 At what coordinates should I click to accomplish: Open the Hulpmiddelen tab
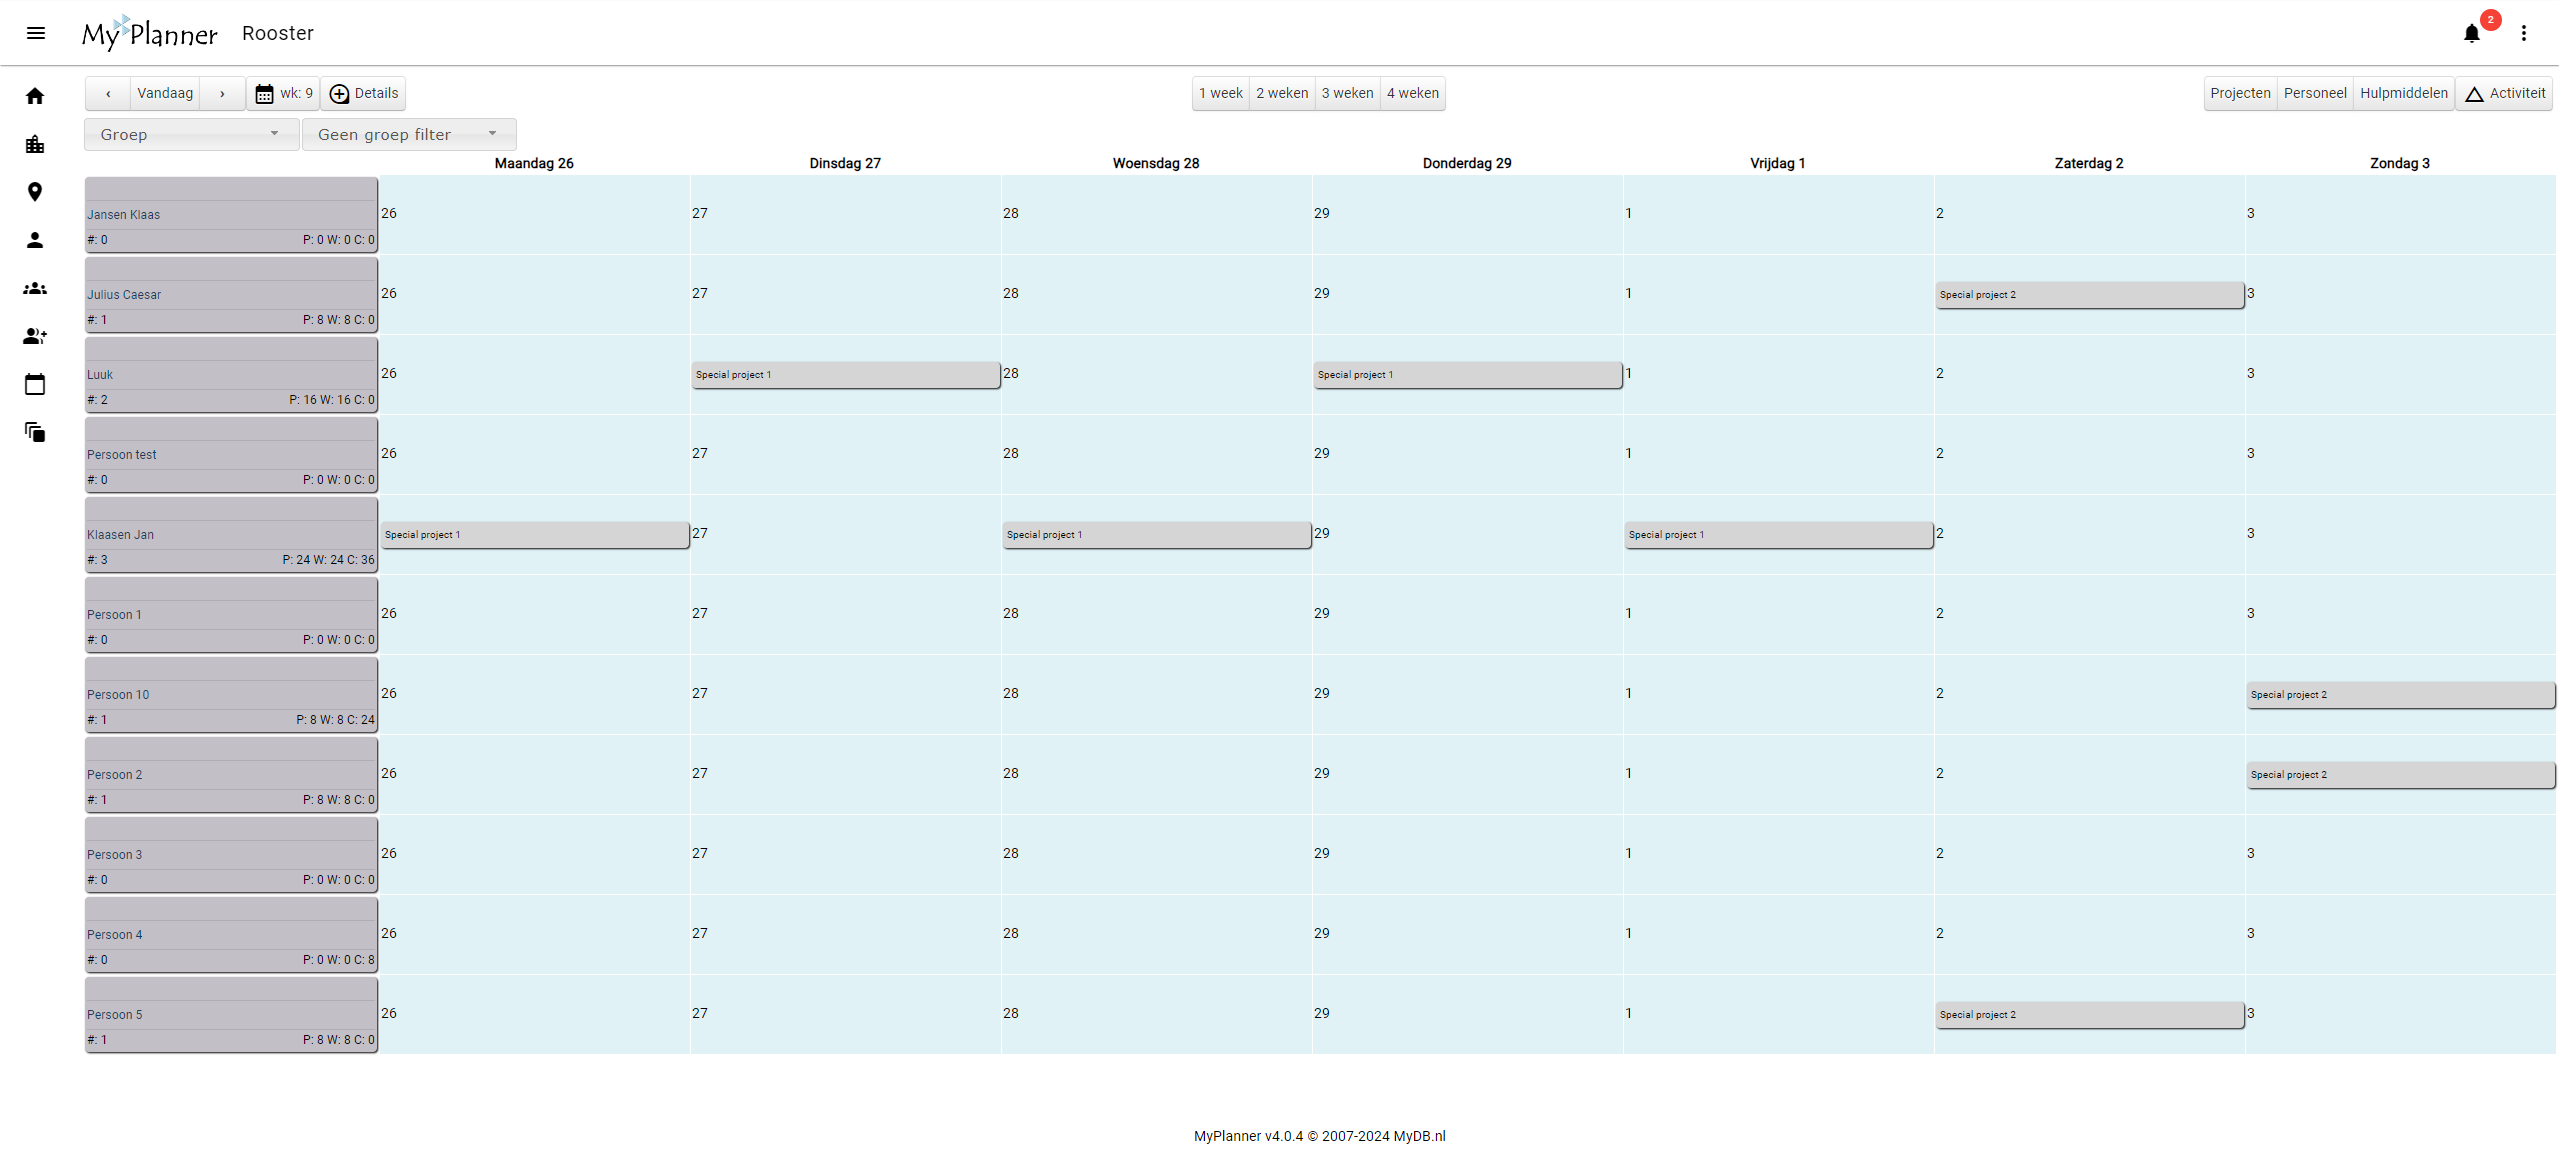2403,92
